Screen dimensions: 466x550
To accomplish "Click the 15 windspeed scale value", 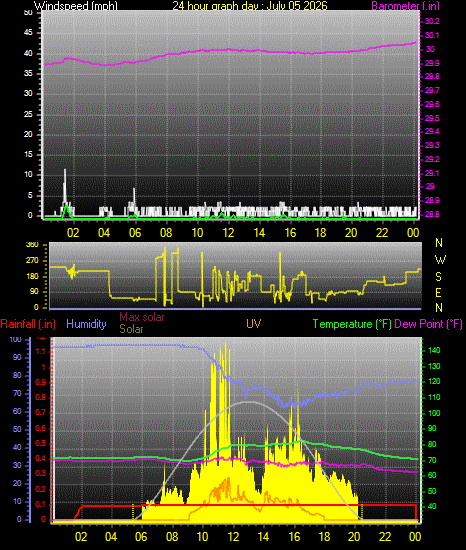I will 28,155.
